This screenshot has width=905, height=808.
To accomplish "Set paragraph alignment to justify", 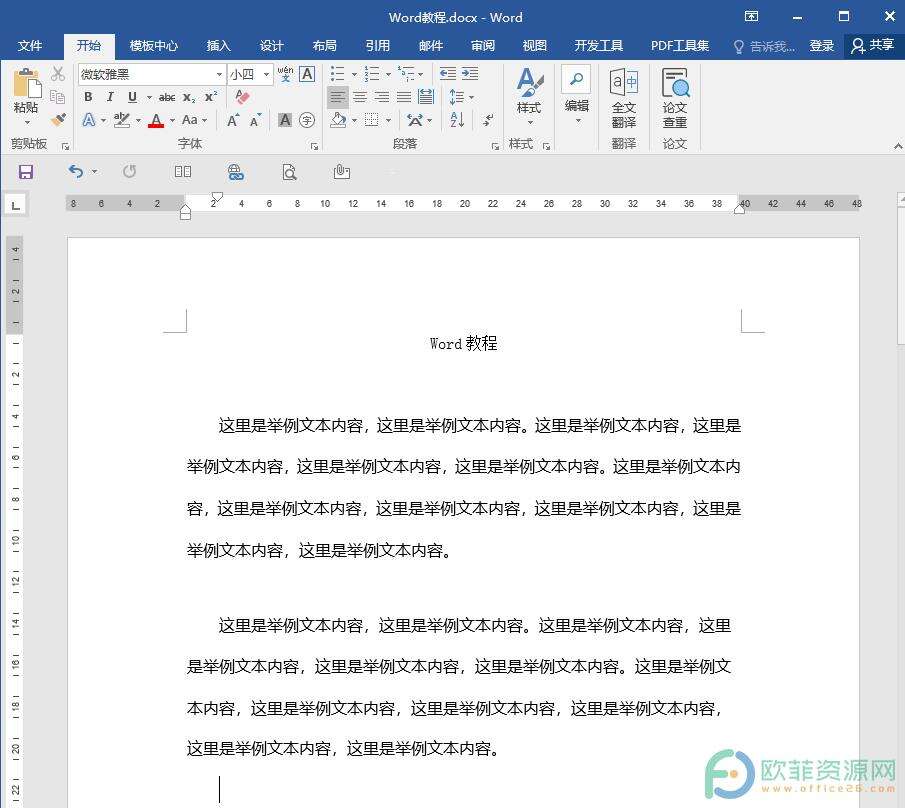I will [x=403, y=97].
